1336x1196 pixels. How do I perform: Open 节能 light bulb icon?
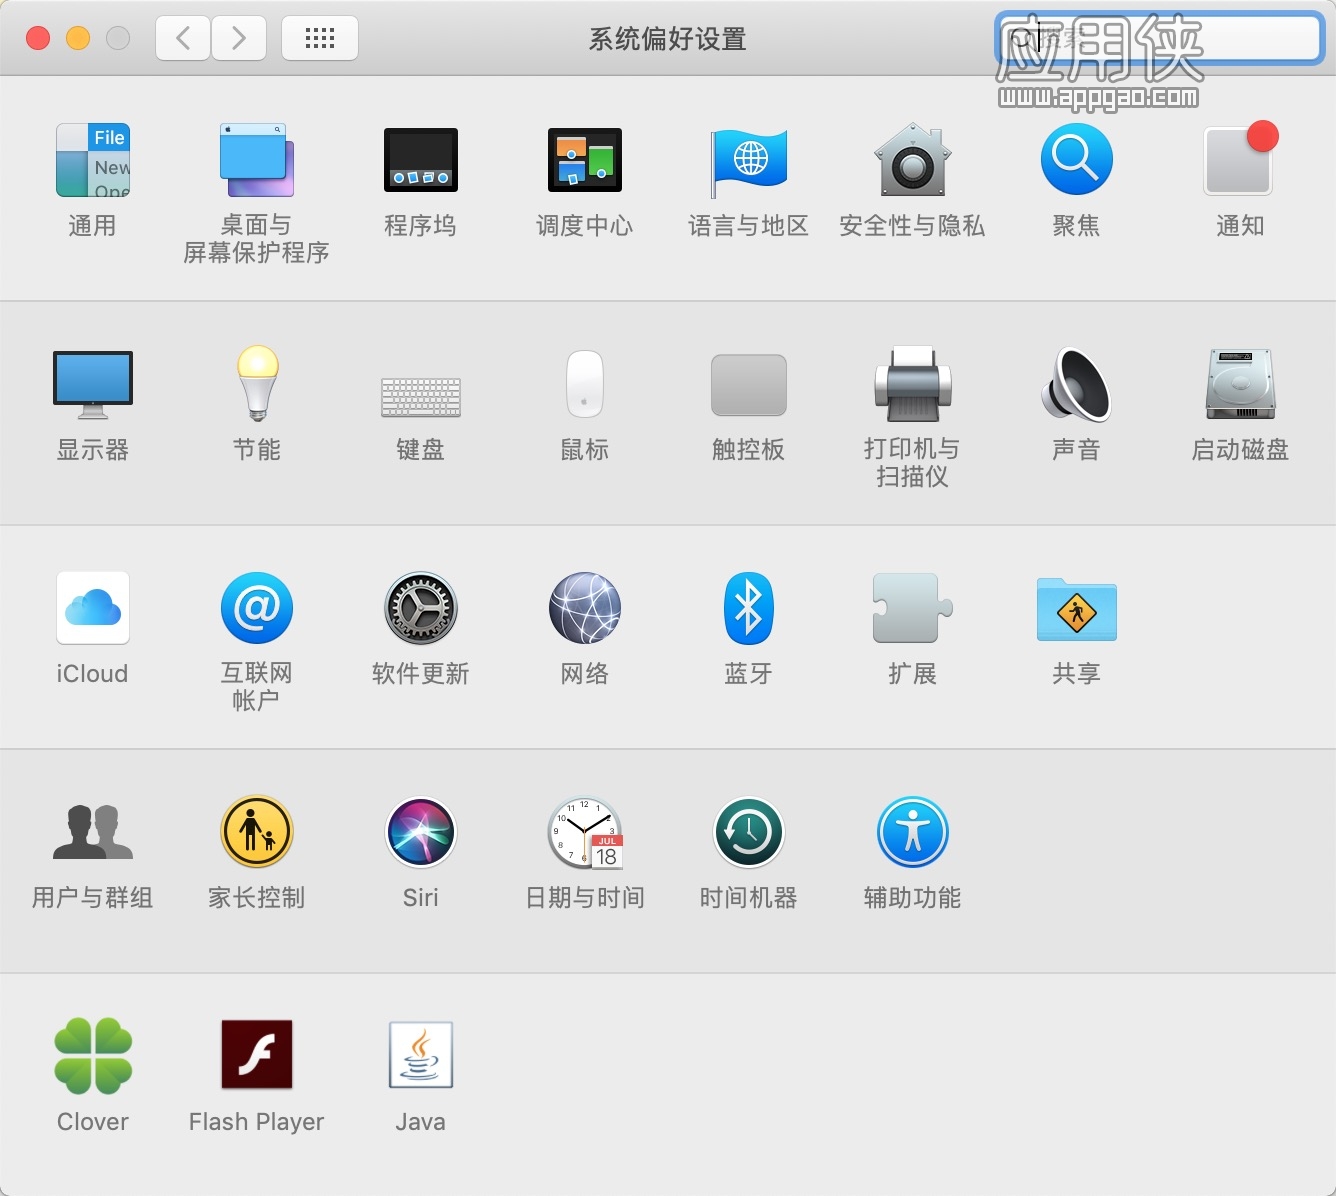point(257,384)
